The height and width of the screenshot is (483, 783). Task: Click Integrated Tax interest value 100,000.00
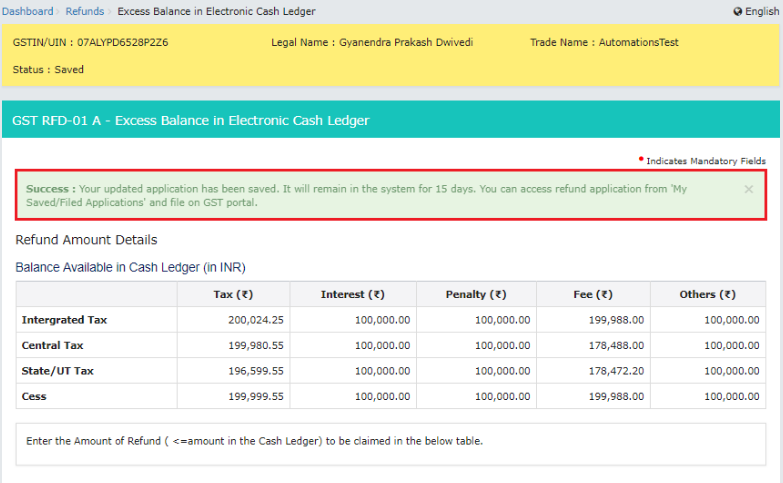point(383,320)
